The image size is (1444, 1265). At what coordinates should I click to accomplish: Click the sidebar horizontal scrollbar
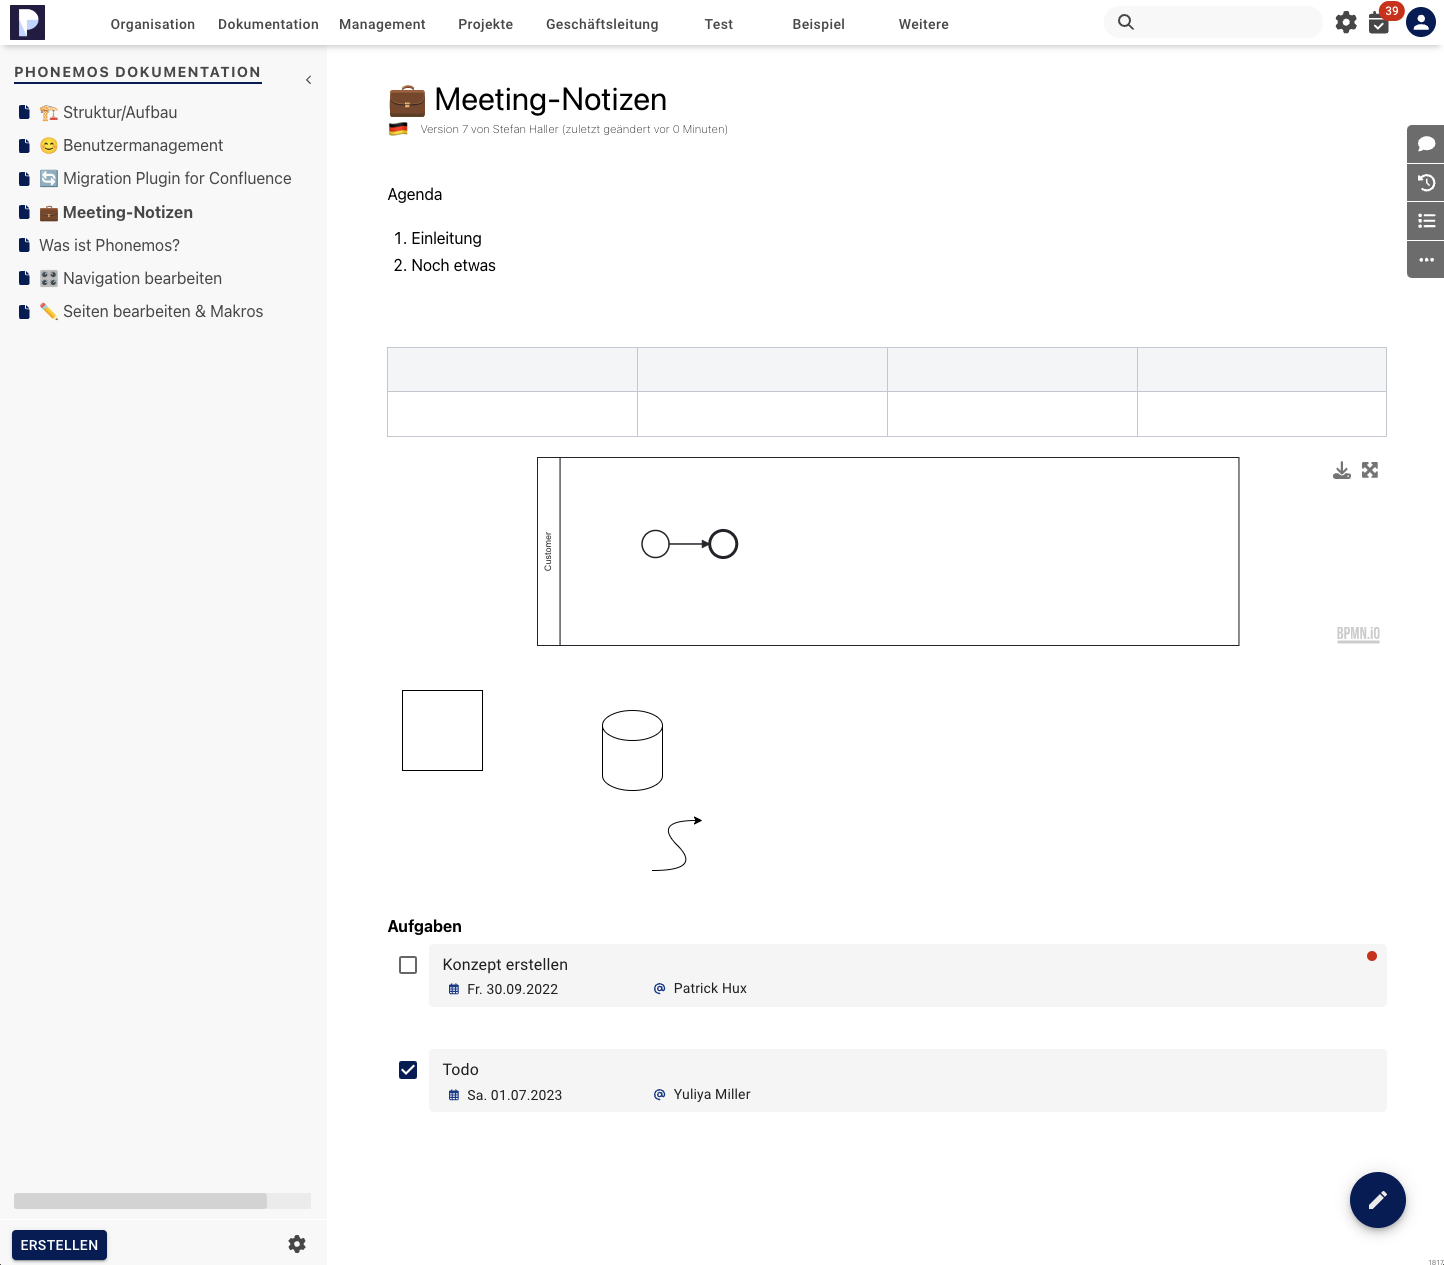140,1201
